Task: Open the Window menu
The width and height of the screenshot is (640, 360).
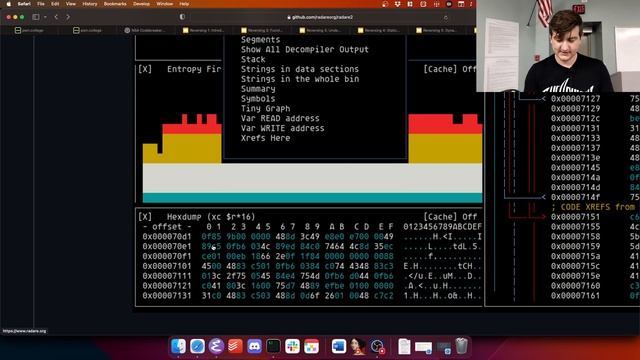Action: 164,4
